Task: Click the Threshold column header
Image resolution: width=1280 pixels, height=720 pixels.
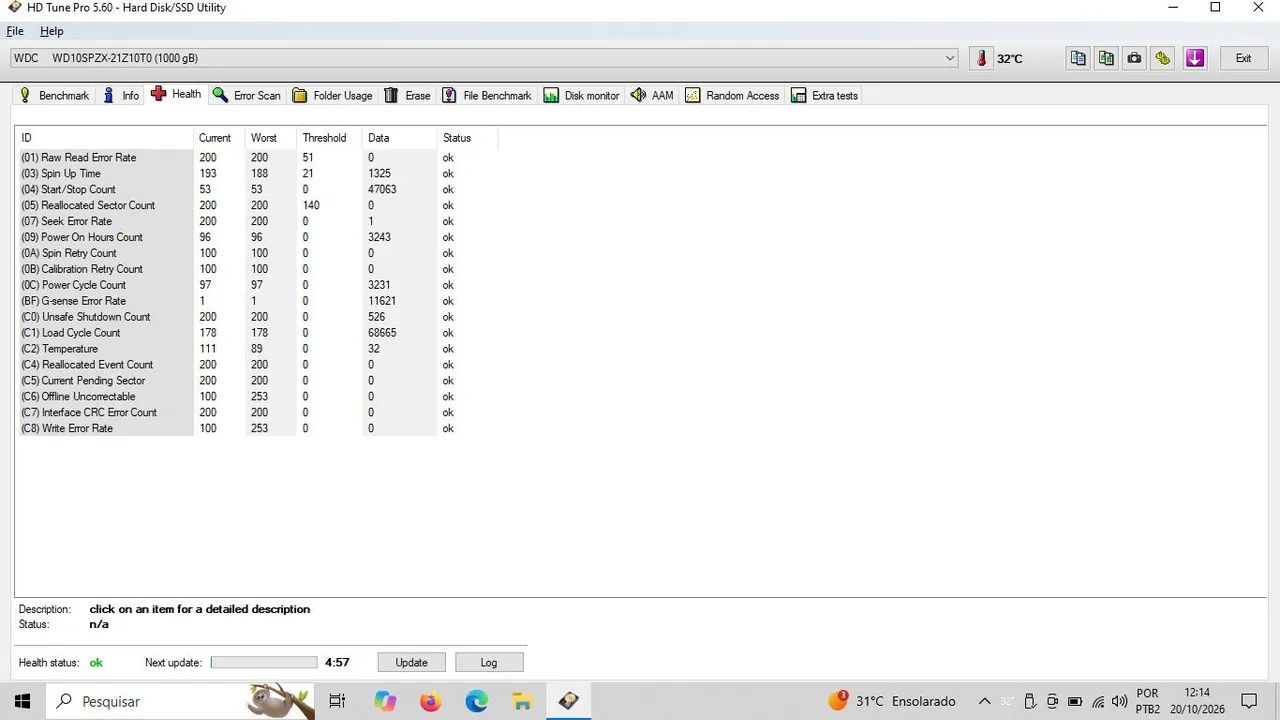Action: point(329,138)
